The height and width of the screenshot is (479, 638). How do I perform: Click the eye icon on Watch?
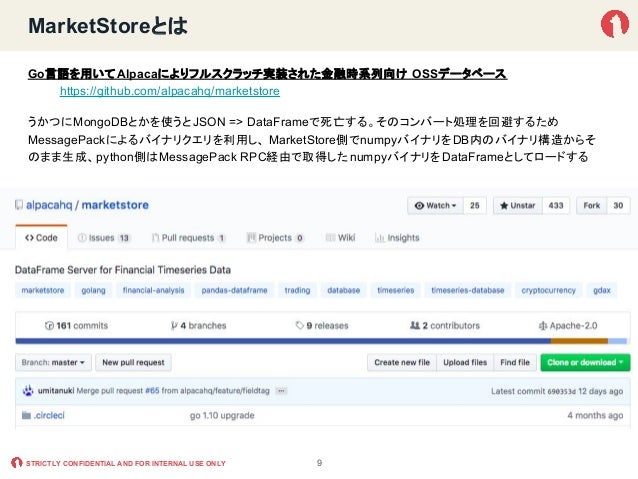[x=419, y=206]
